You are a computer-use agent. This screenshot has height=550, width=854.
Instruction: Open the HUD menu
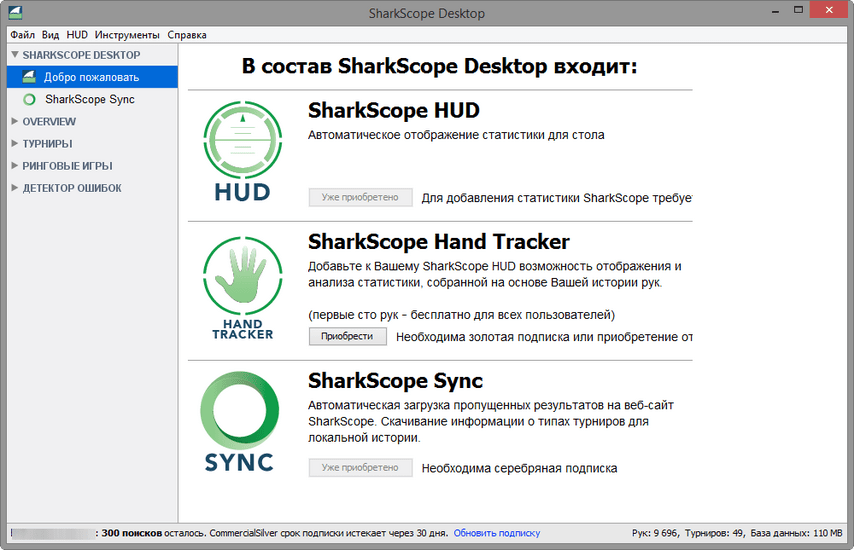point(77,35)
